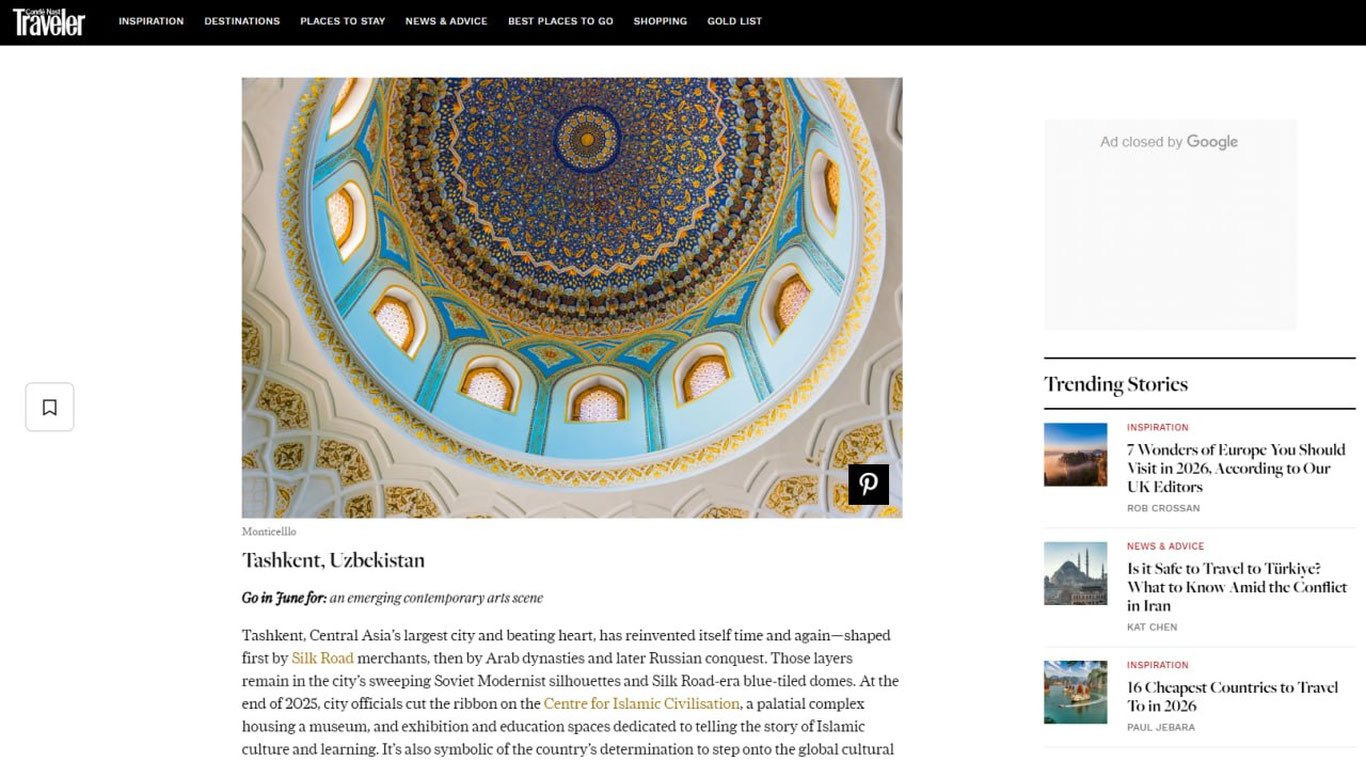The width and height of the screenshot is (1366, 761).
Task: Click the dome ceiling hero image
Action: coord(572,297)
